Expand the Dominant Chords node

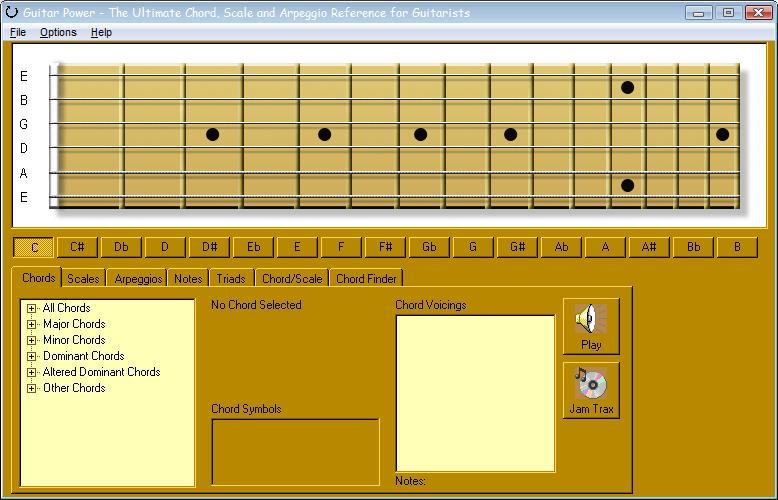31,356
